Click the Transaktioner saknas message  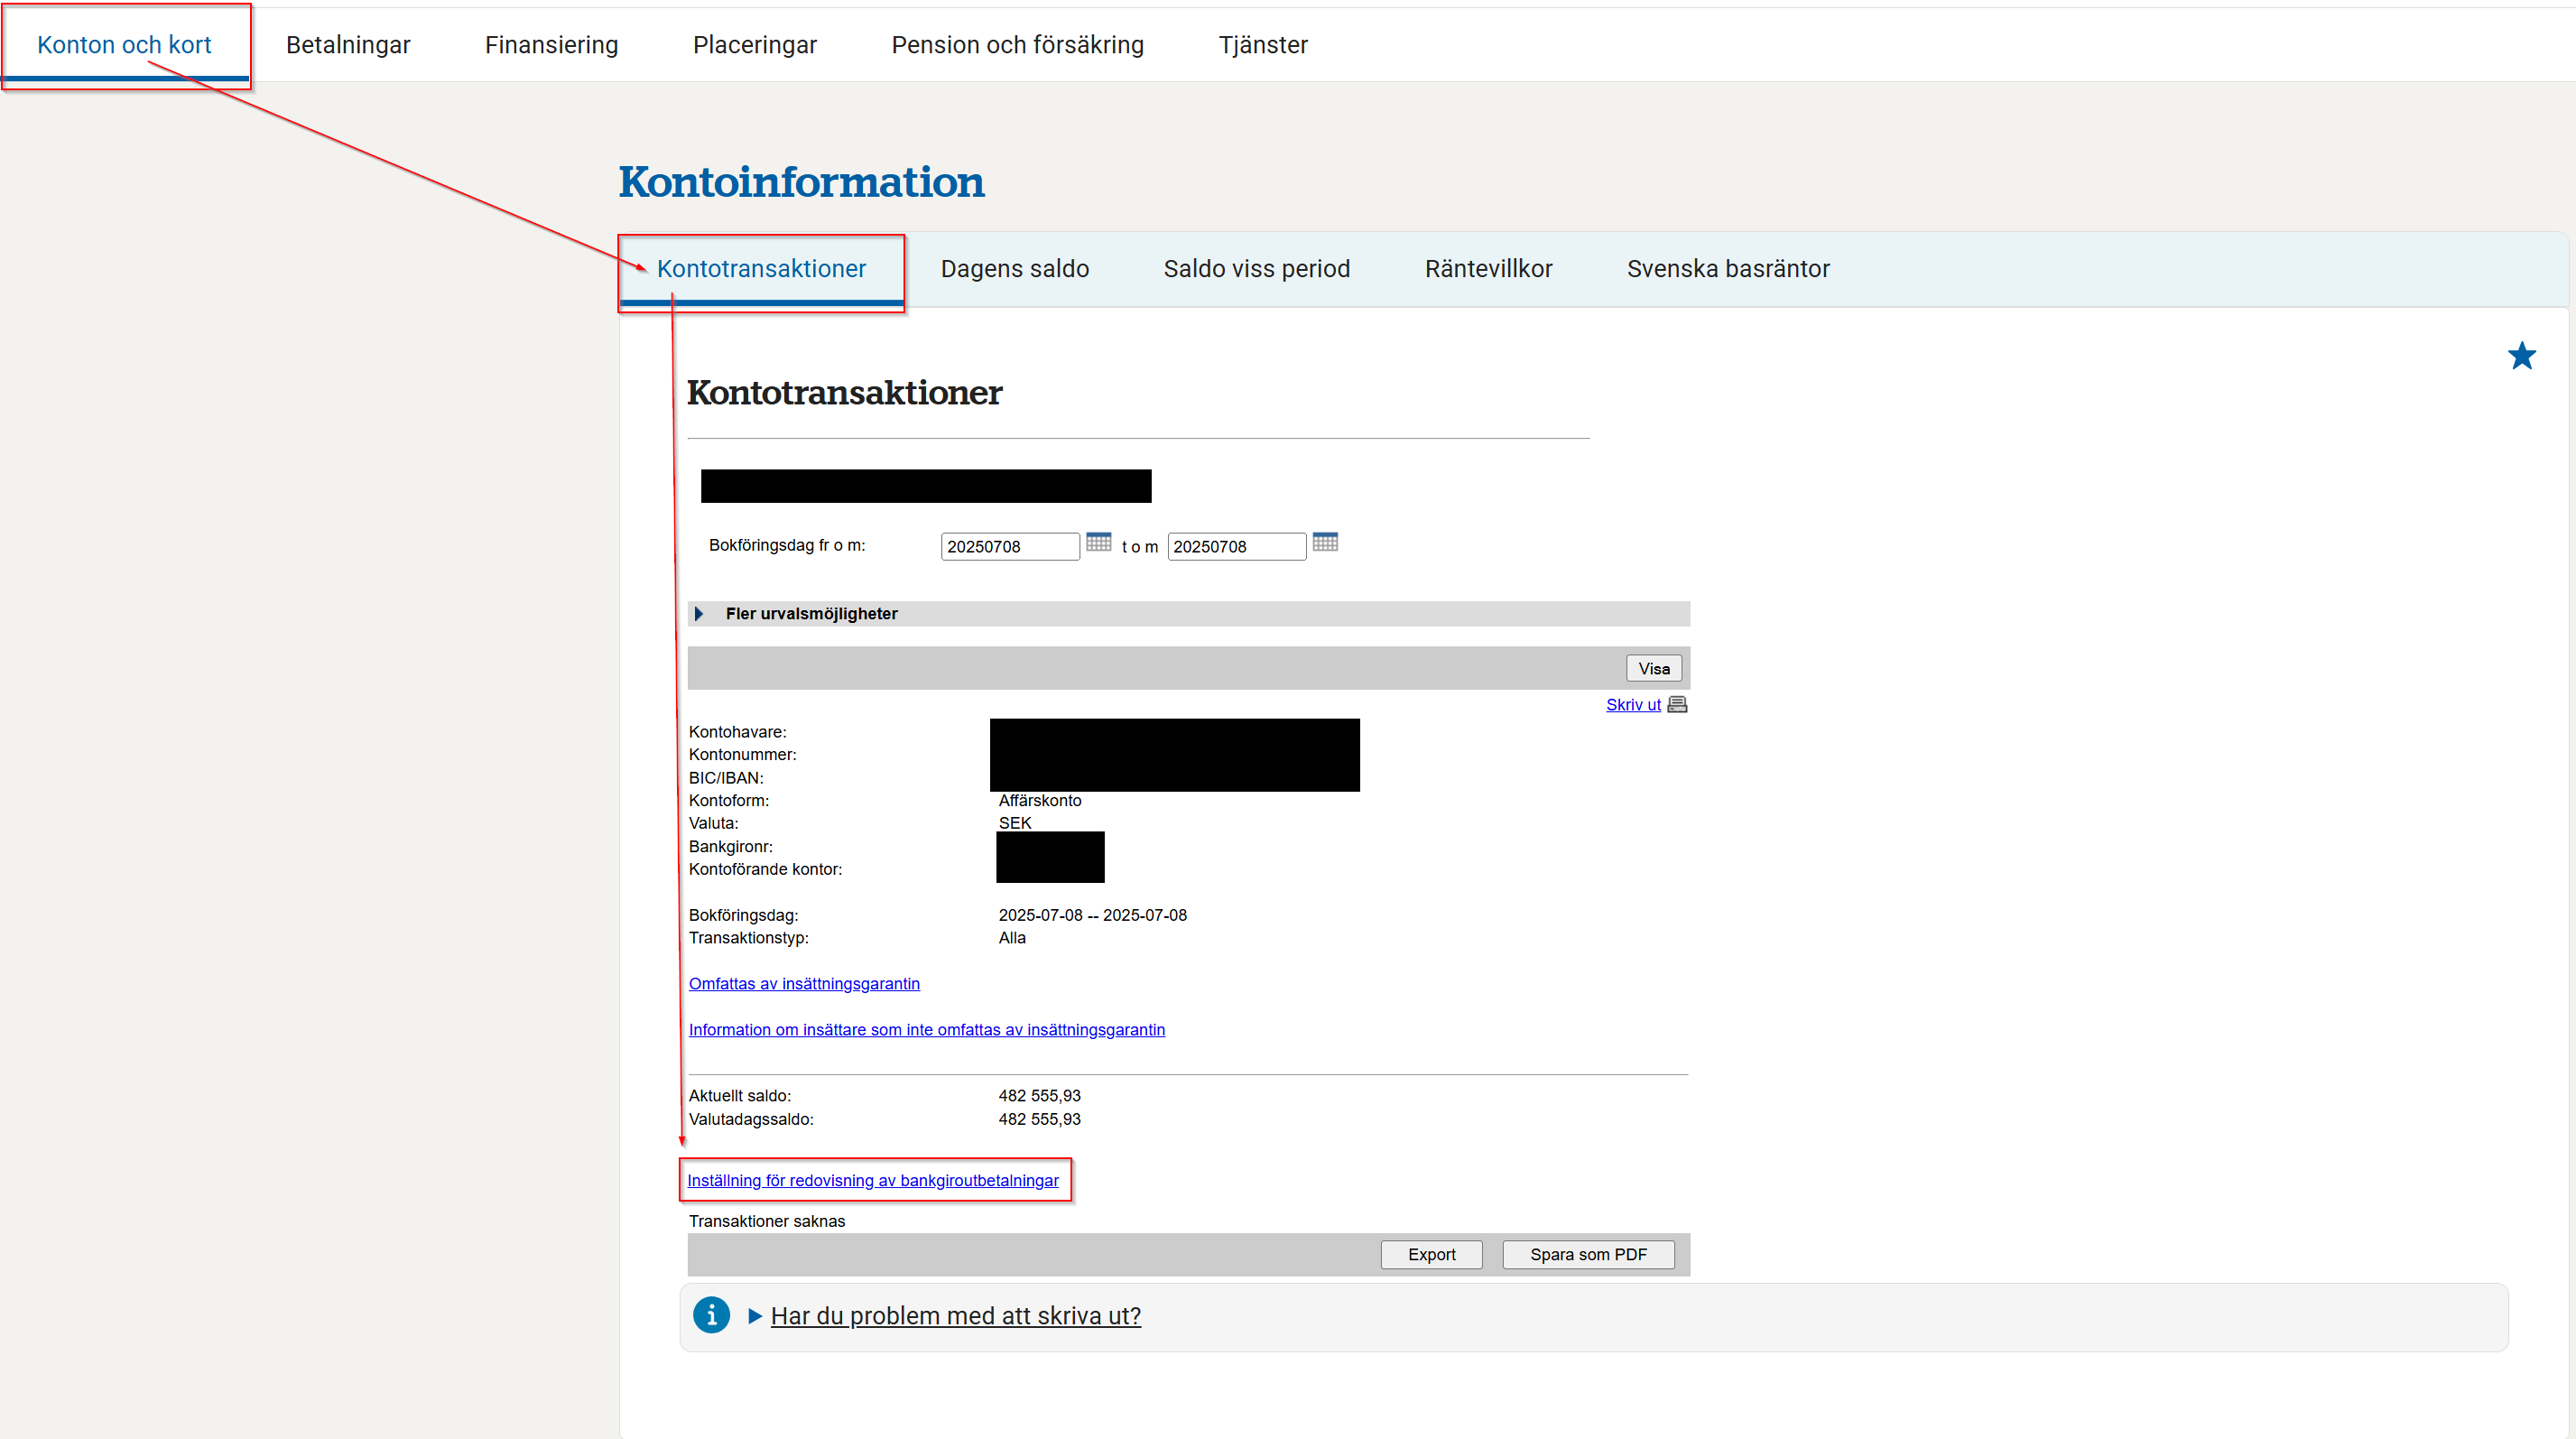click(x=766, y=1221)
